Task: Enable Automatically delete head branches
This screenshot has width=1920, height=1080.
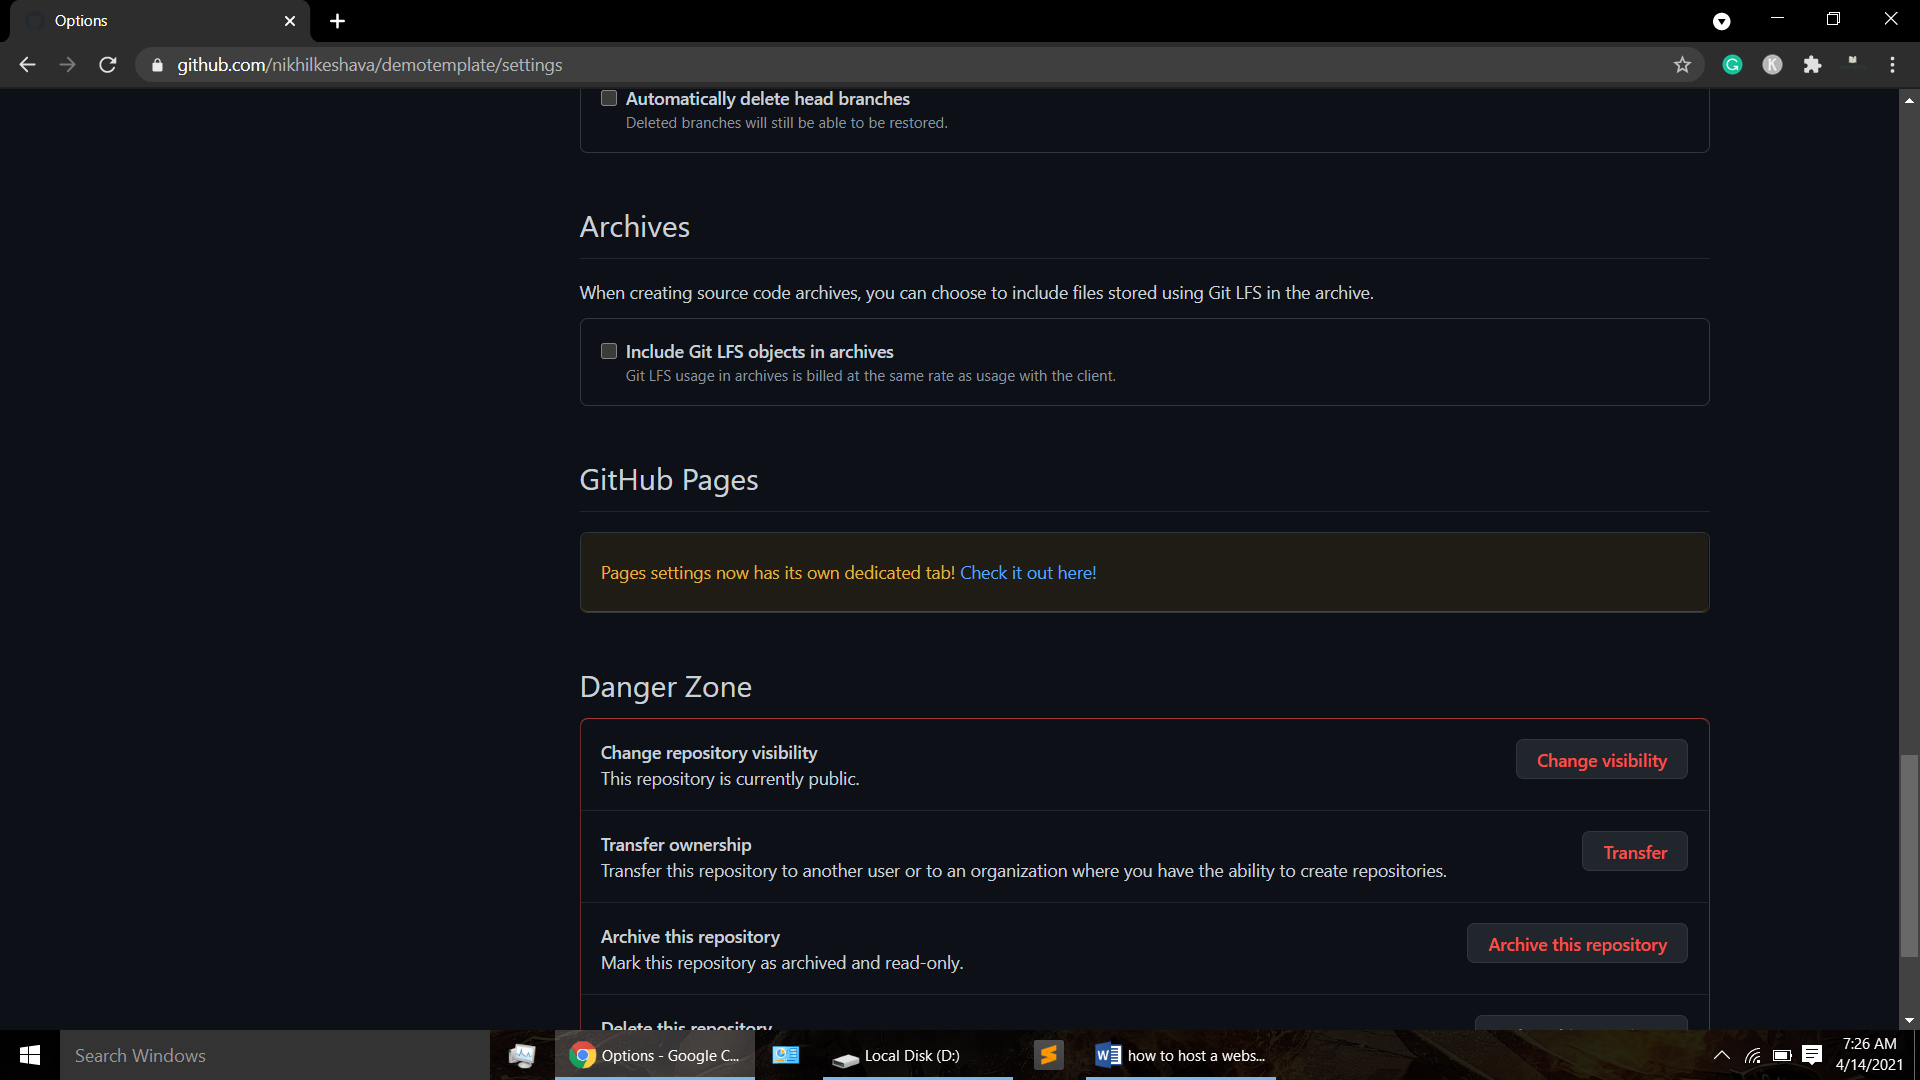Action: click(x=609, y=98)
